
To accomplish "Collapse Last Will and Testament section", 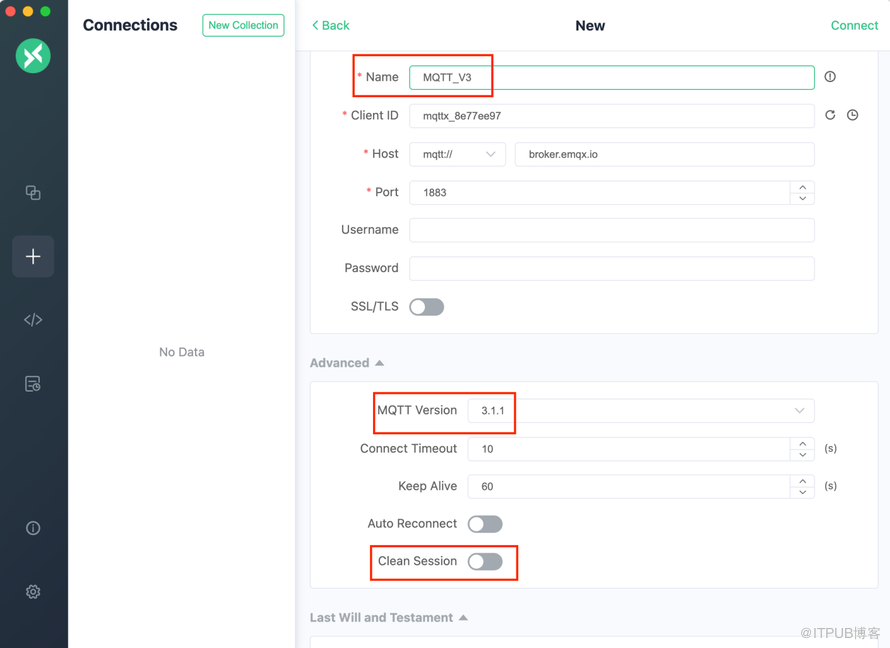I will [x=389, y=618].
